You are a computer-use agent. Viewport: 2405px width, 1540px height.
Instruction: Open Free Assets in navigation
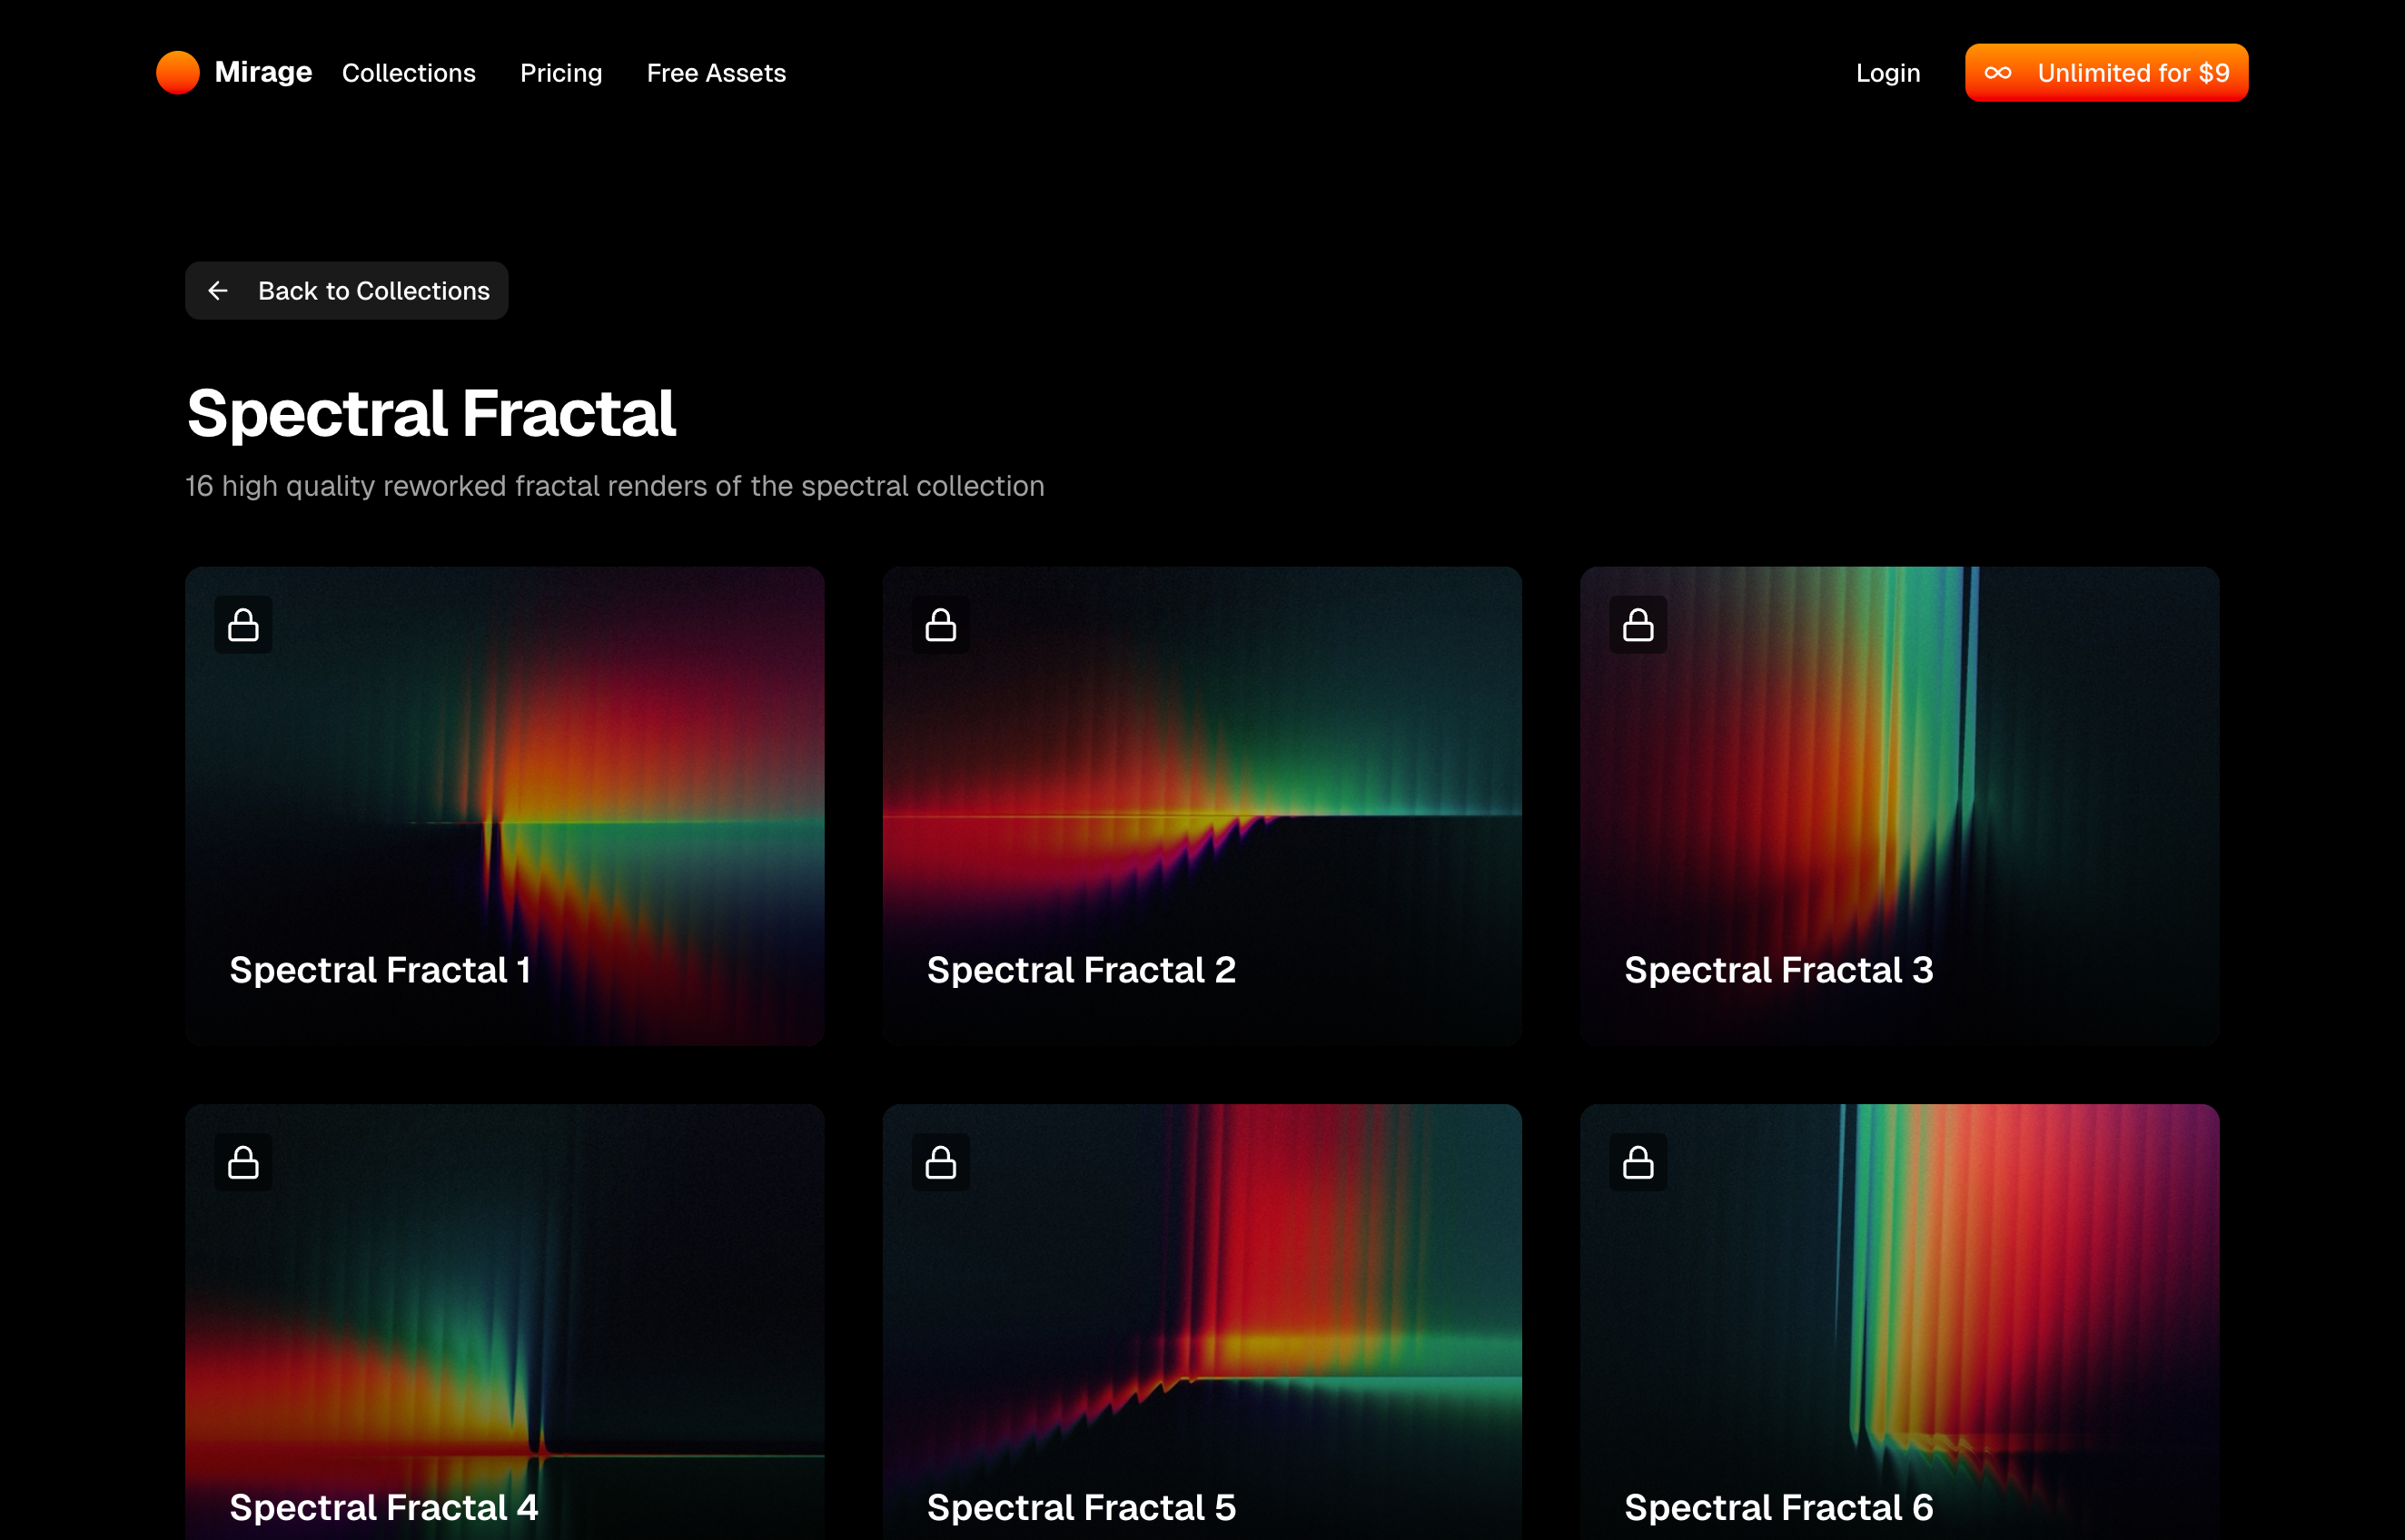click(x=716, y=73)
